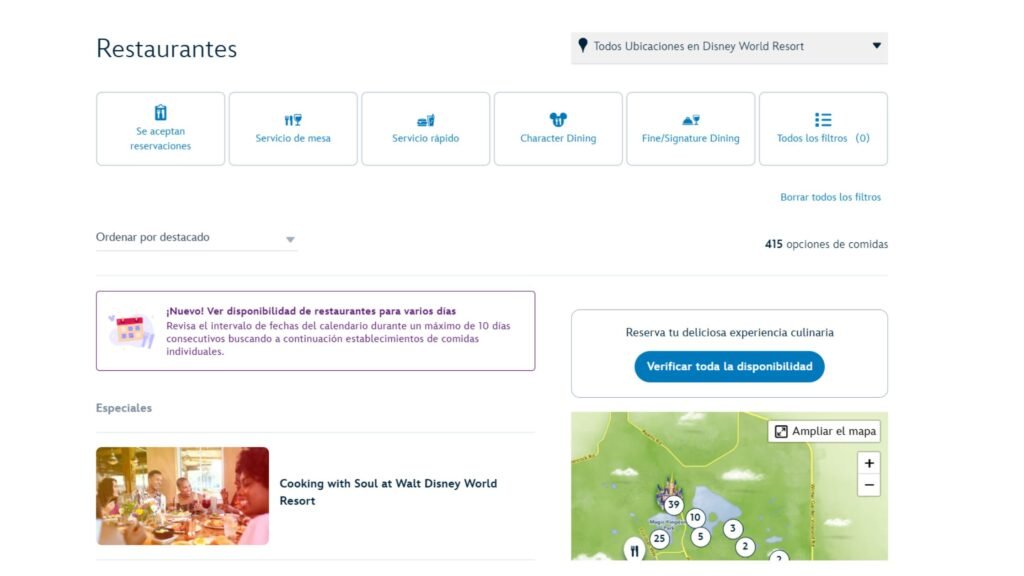
Task: Select the Servicio de mesa filter
Action: (x=293, y=129)
